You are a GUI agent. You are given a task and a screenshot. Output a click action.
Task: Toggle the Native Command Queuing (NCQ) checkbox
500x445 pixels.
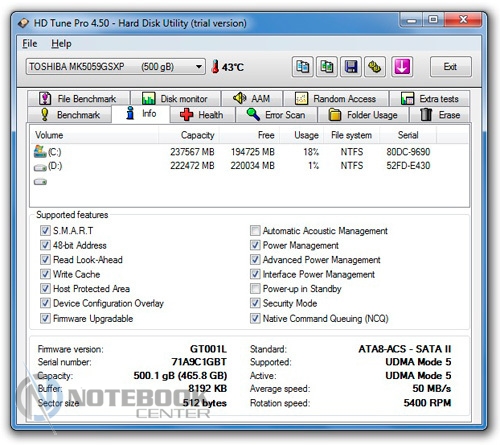click(255, 318)
